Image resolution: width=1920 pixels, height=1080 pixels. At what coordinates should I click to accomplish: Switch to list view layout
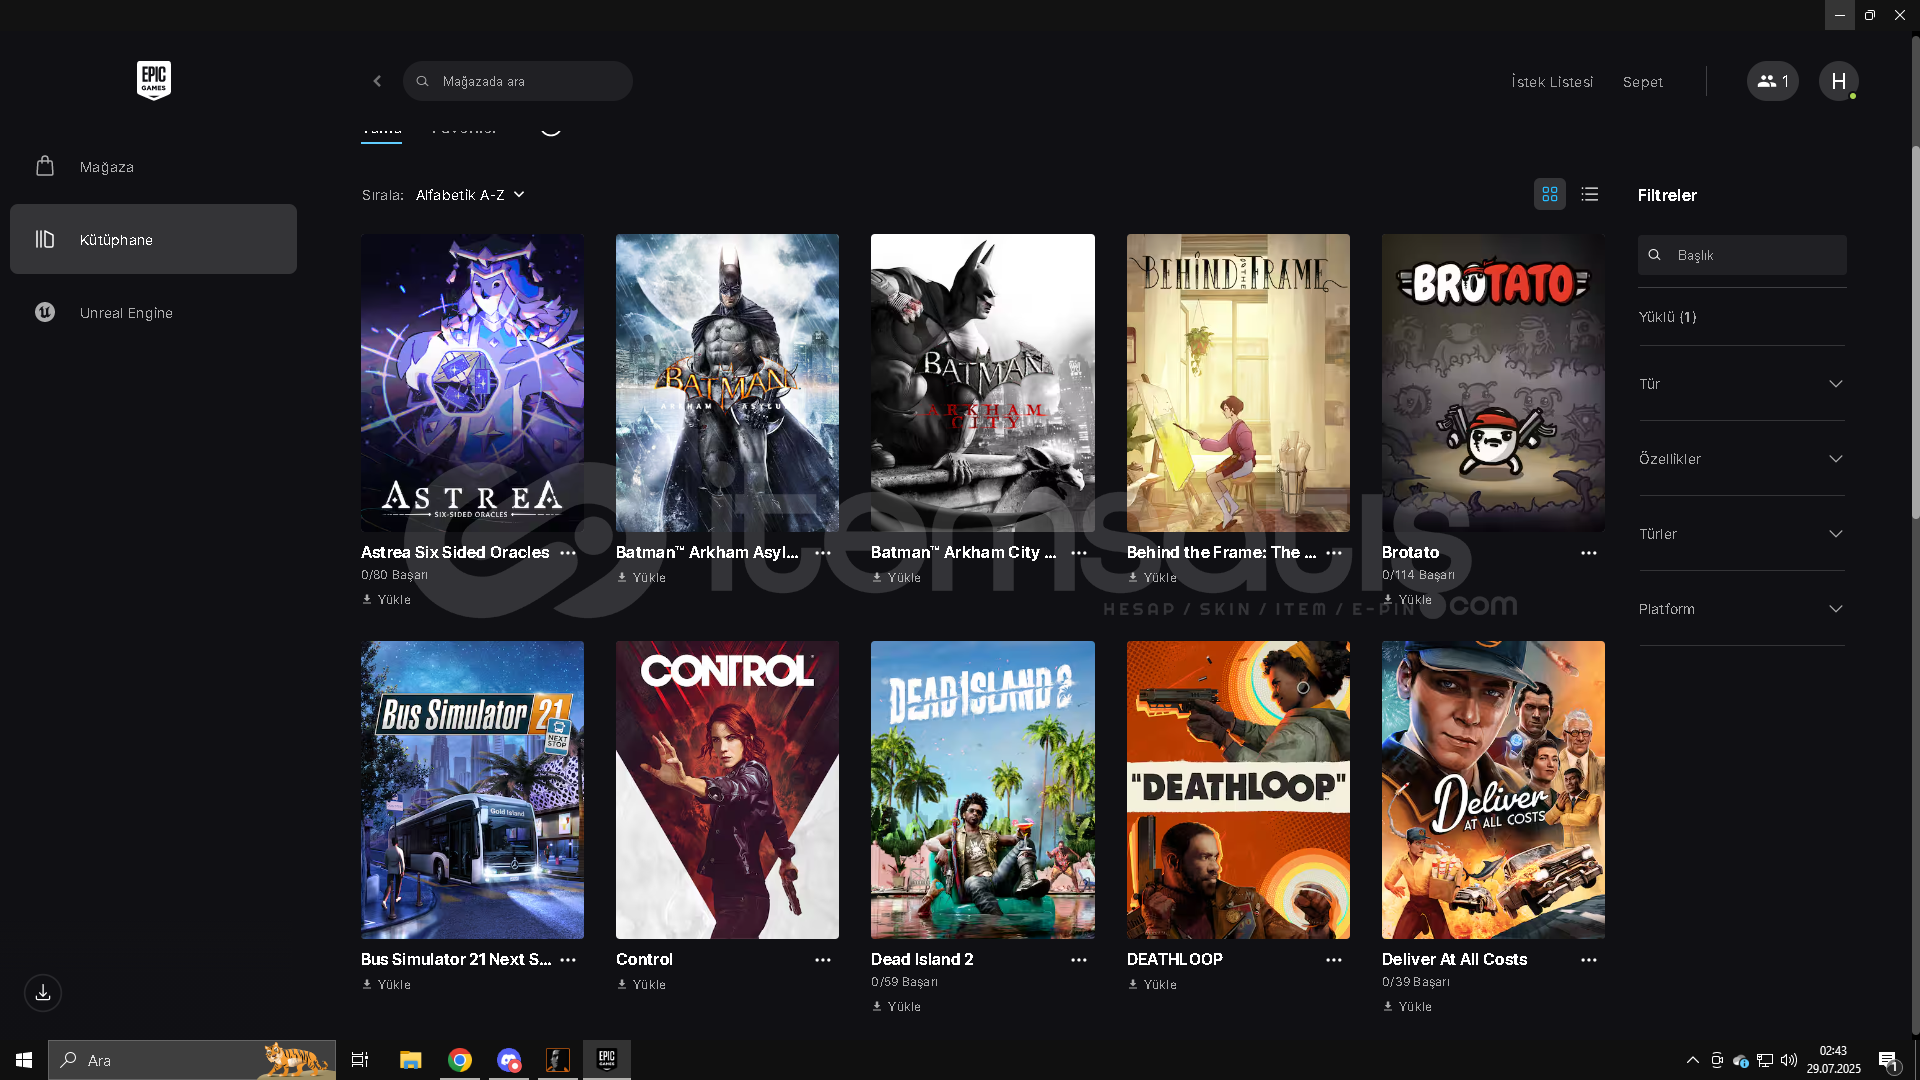(x=1590, y=194)
